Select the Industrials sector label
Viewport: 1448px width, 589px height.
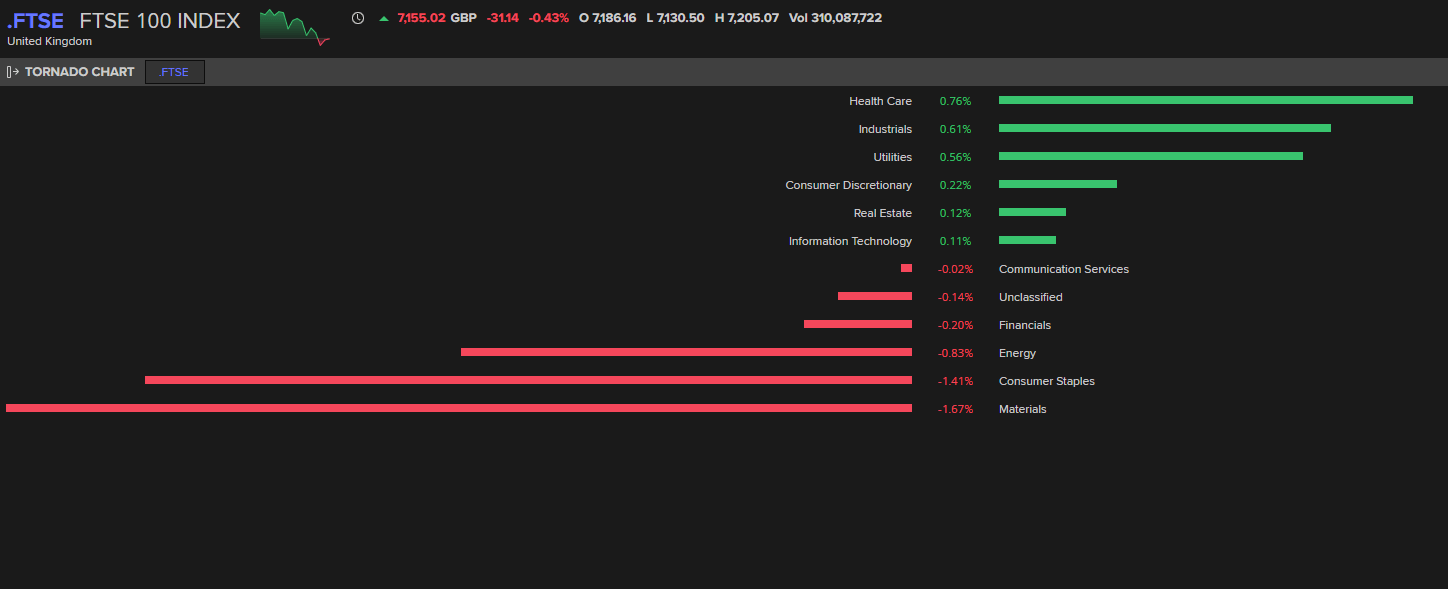coord(885,129)
